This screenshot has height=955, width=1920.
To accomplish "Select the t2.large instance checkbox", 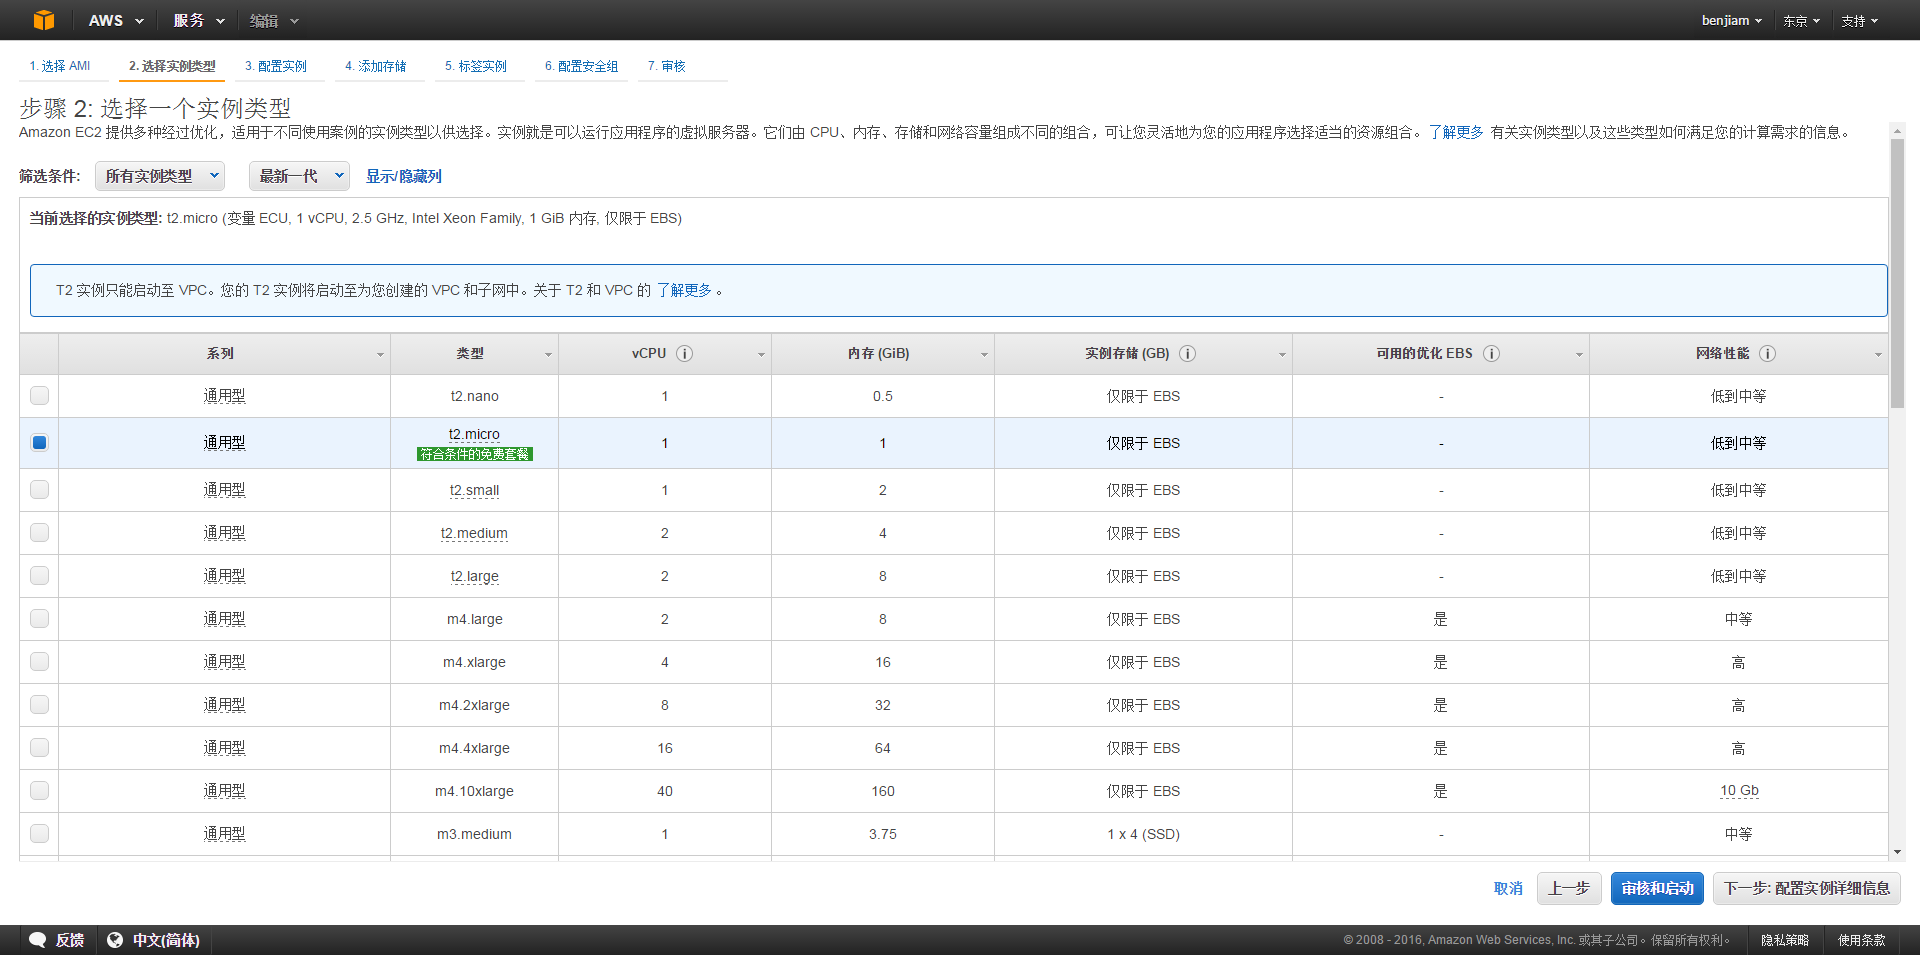I will [x=39, y=575].
